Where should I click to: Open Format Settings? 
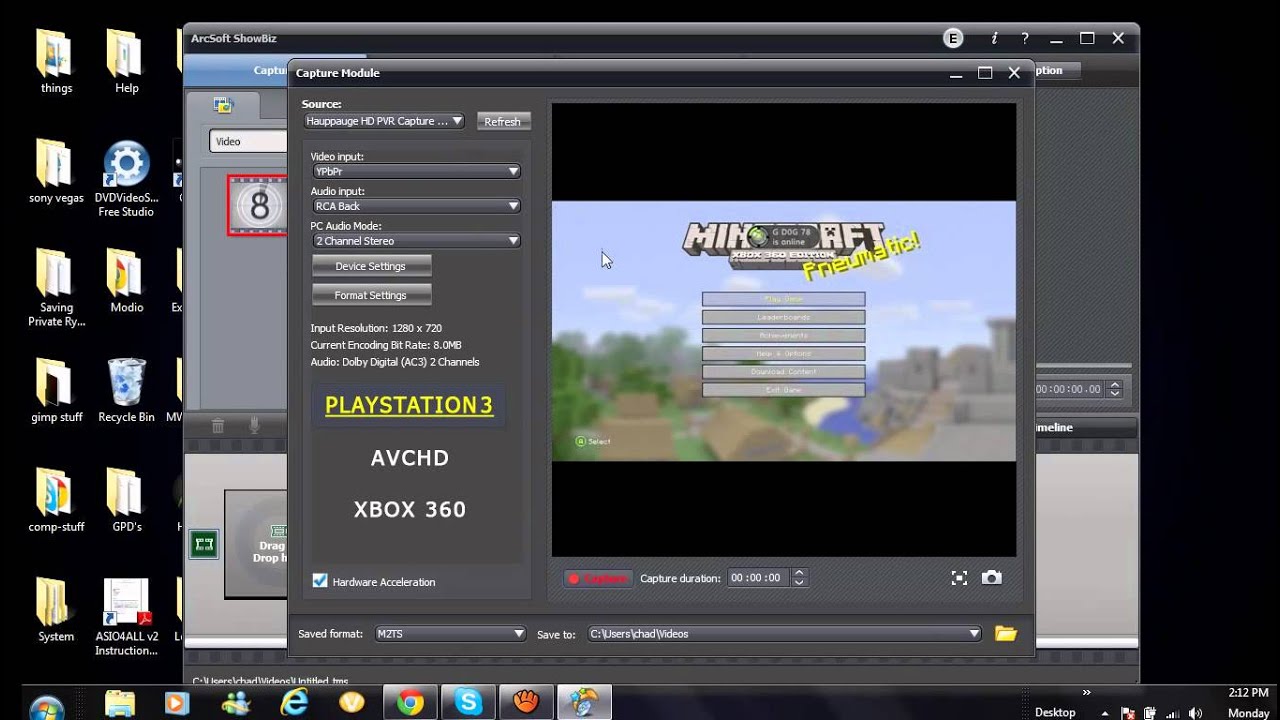point(371,295)
